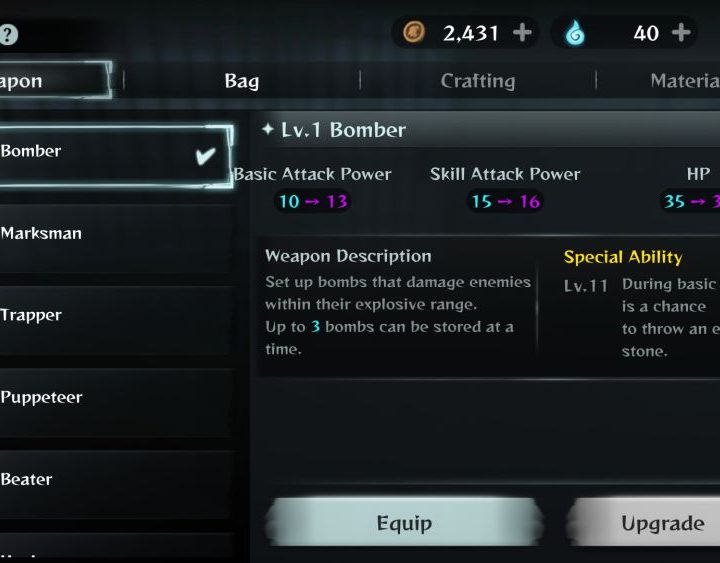View Basic Attack Power 10 to 13 stat
Viewport: 720px width, 563px height.
[x=313, y=201]
